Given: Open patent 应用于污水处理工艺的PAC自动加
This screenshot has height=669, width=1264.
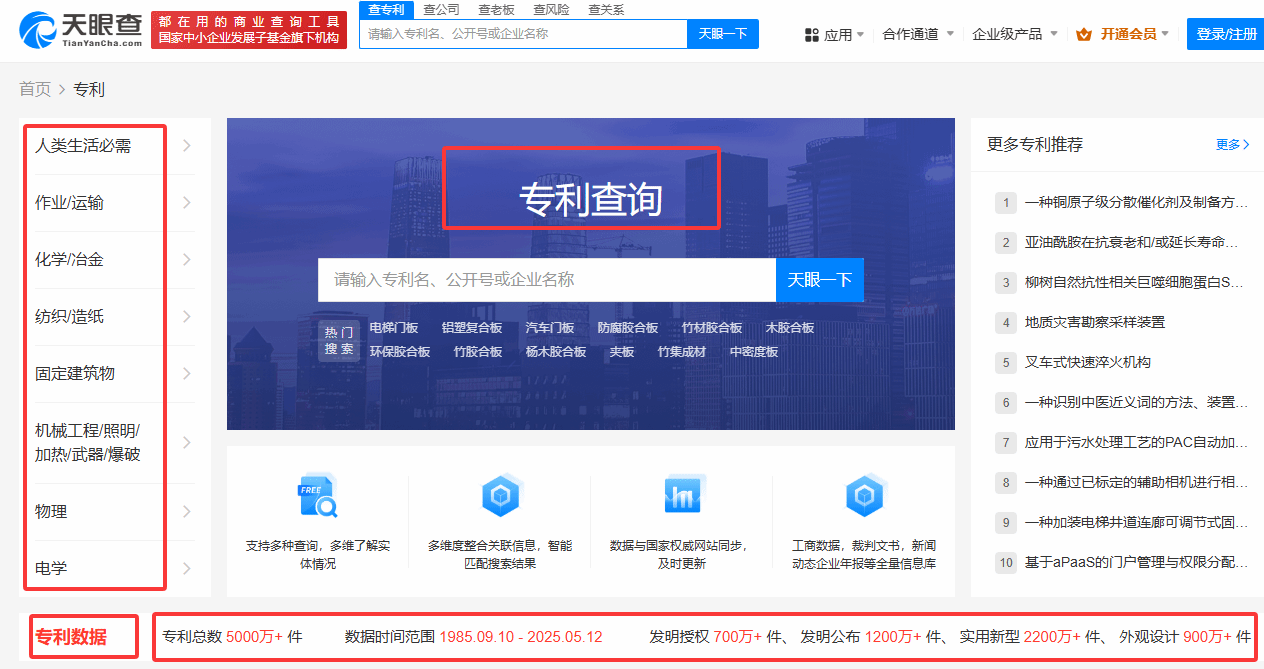Looking at the screenshot, I should (x=1136, y=443).
